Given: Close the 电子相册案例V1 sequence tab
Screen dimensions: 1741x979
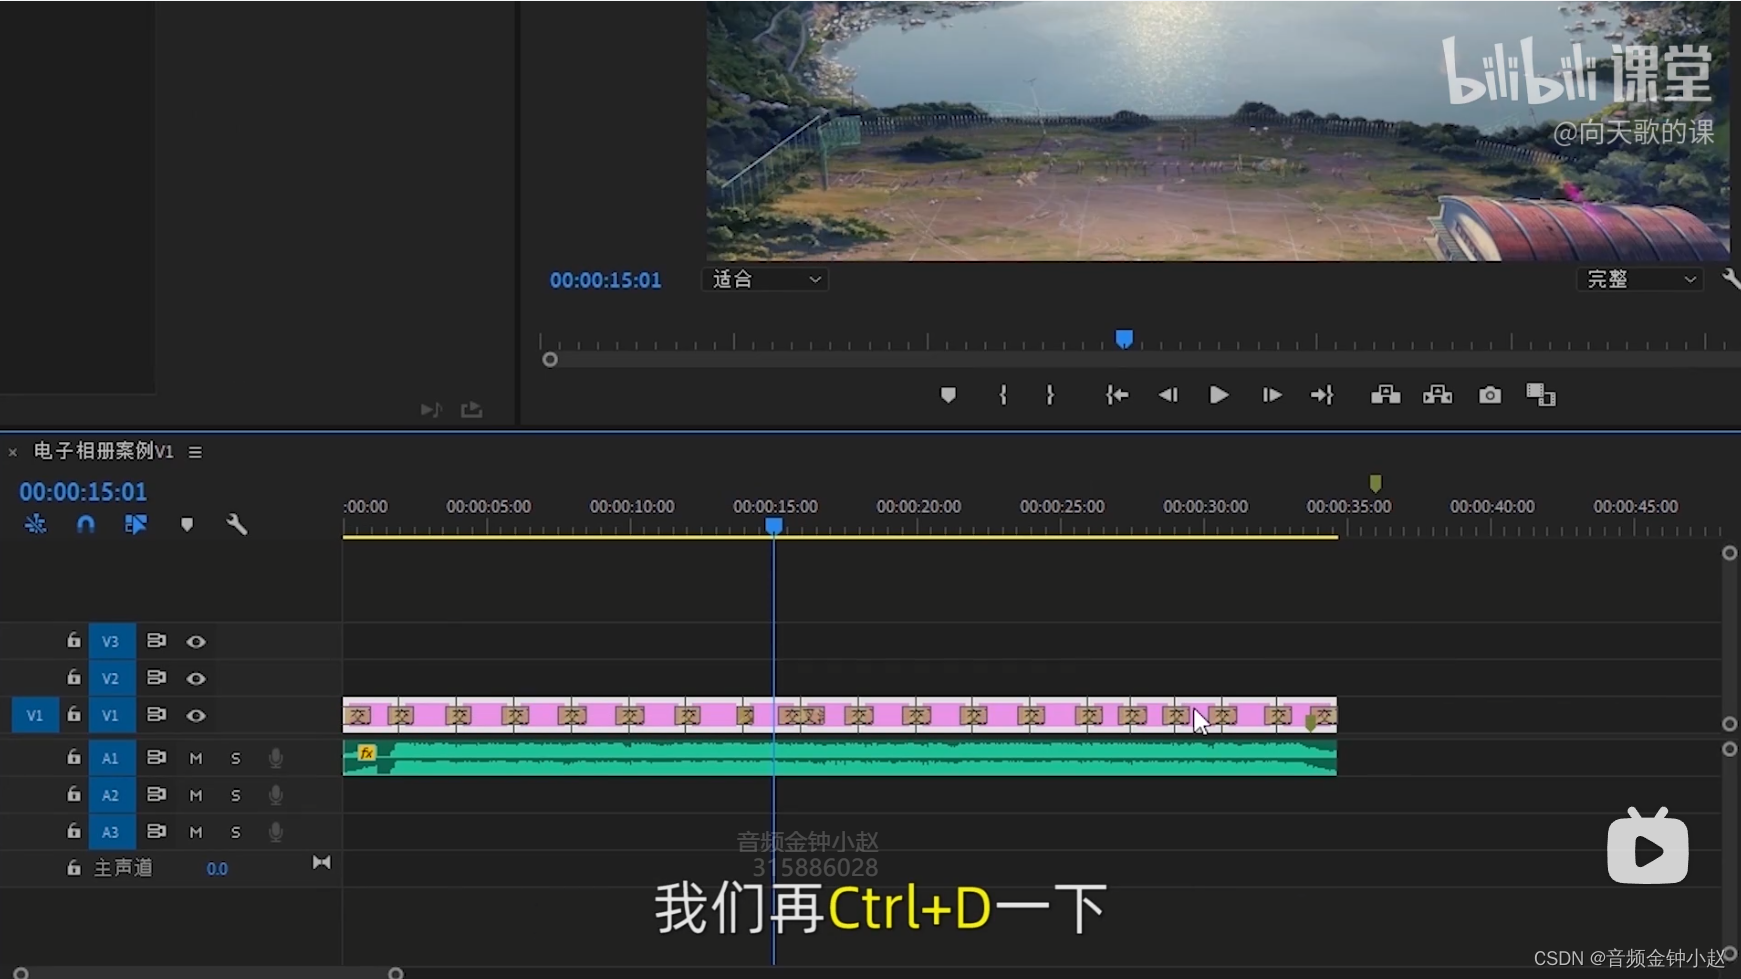Looking at the screenshot, I should click(13, 452).
